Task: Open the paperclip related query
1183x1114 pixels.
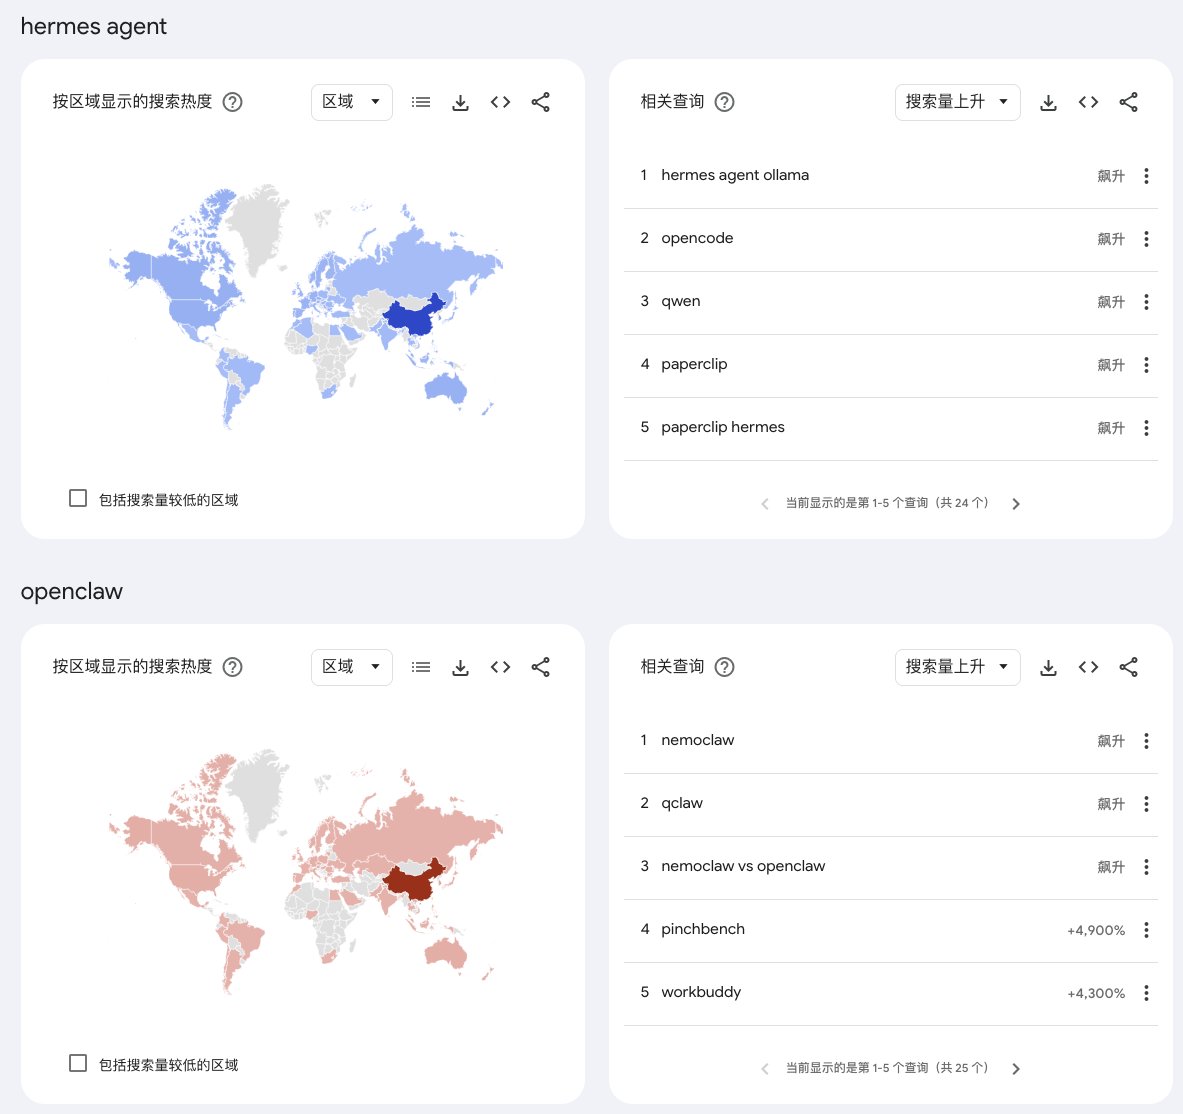Action: pyautogui.click(x=694, y=364)
